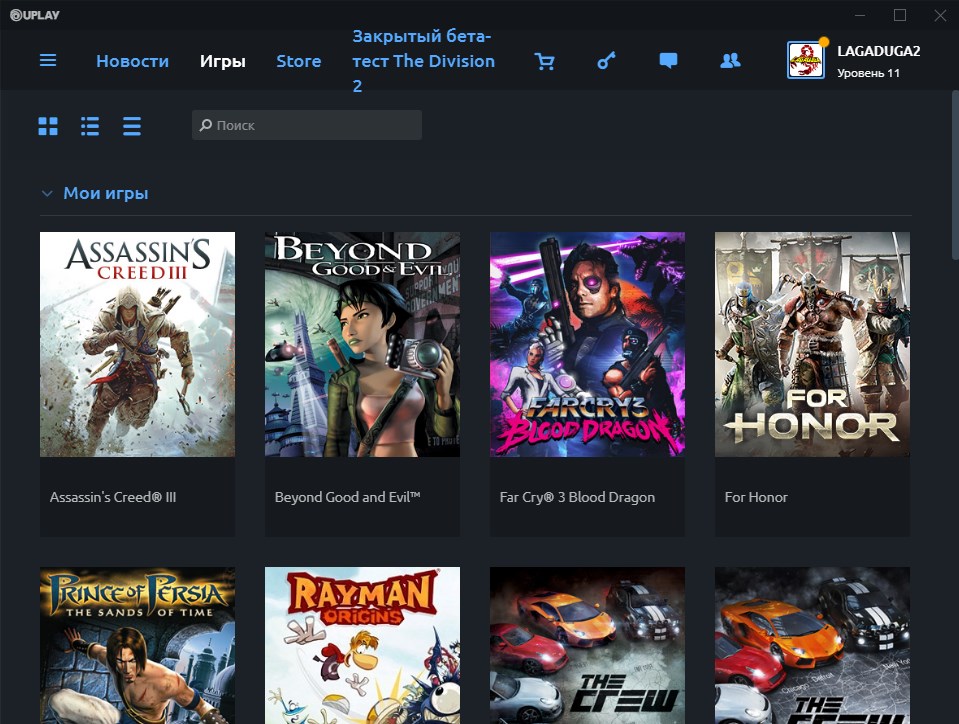Click the Beyond Good and Evil™ title
The image size is (959, 724).
click(347, 497)
